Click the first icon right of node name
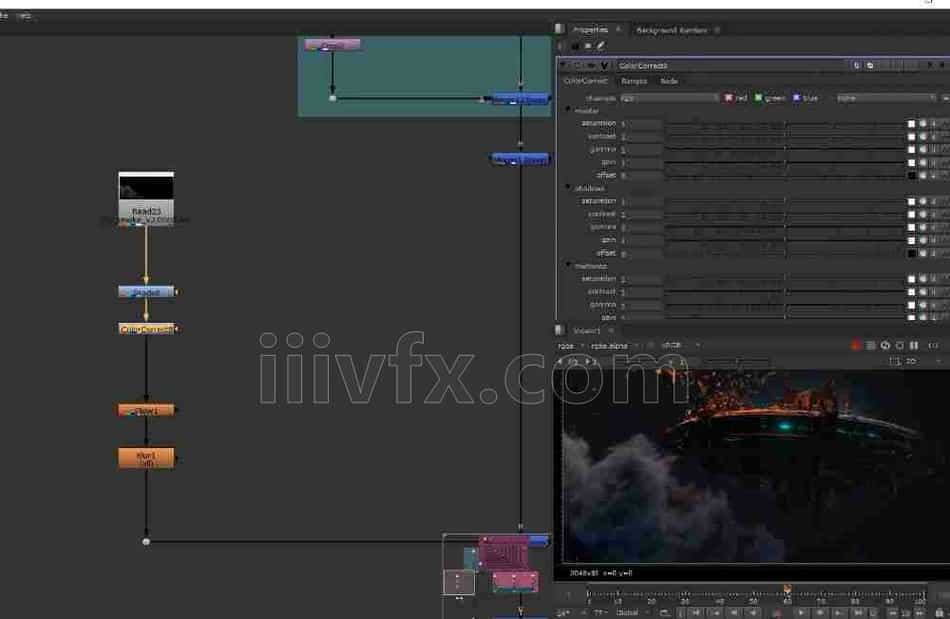The height and width of the screenshot is (619, 950). [x=856, y=65]
